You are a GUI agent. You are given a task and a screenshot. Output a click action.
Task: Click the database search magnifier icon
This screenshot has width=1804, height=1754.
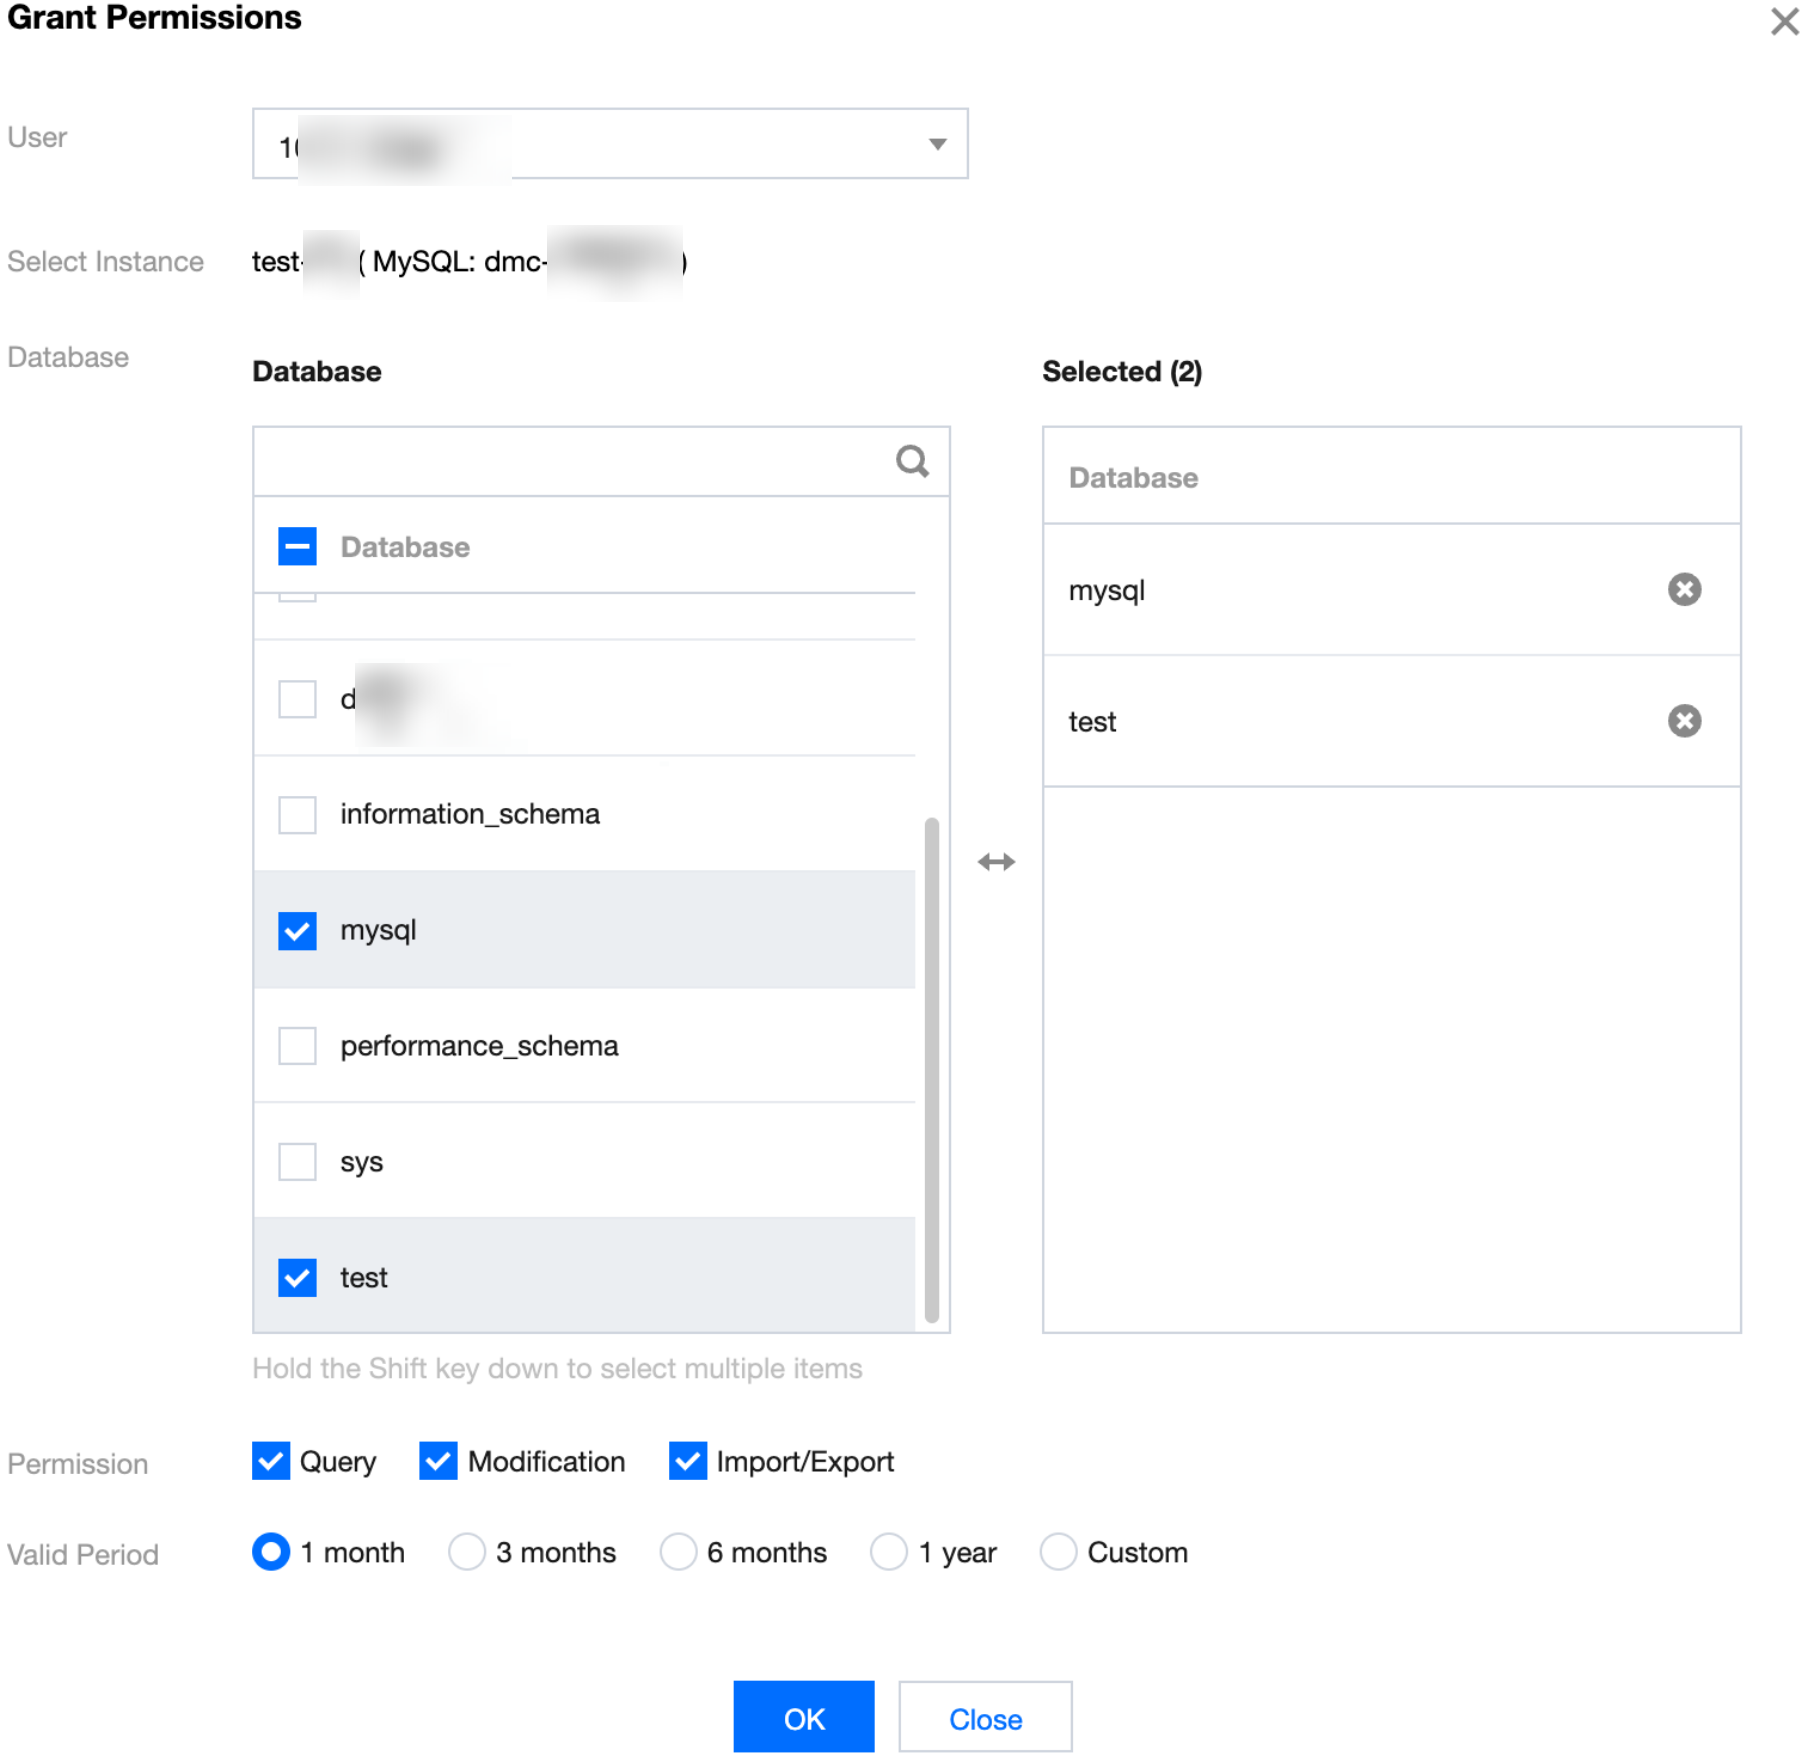point(911,461)
